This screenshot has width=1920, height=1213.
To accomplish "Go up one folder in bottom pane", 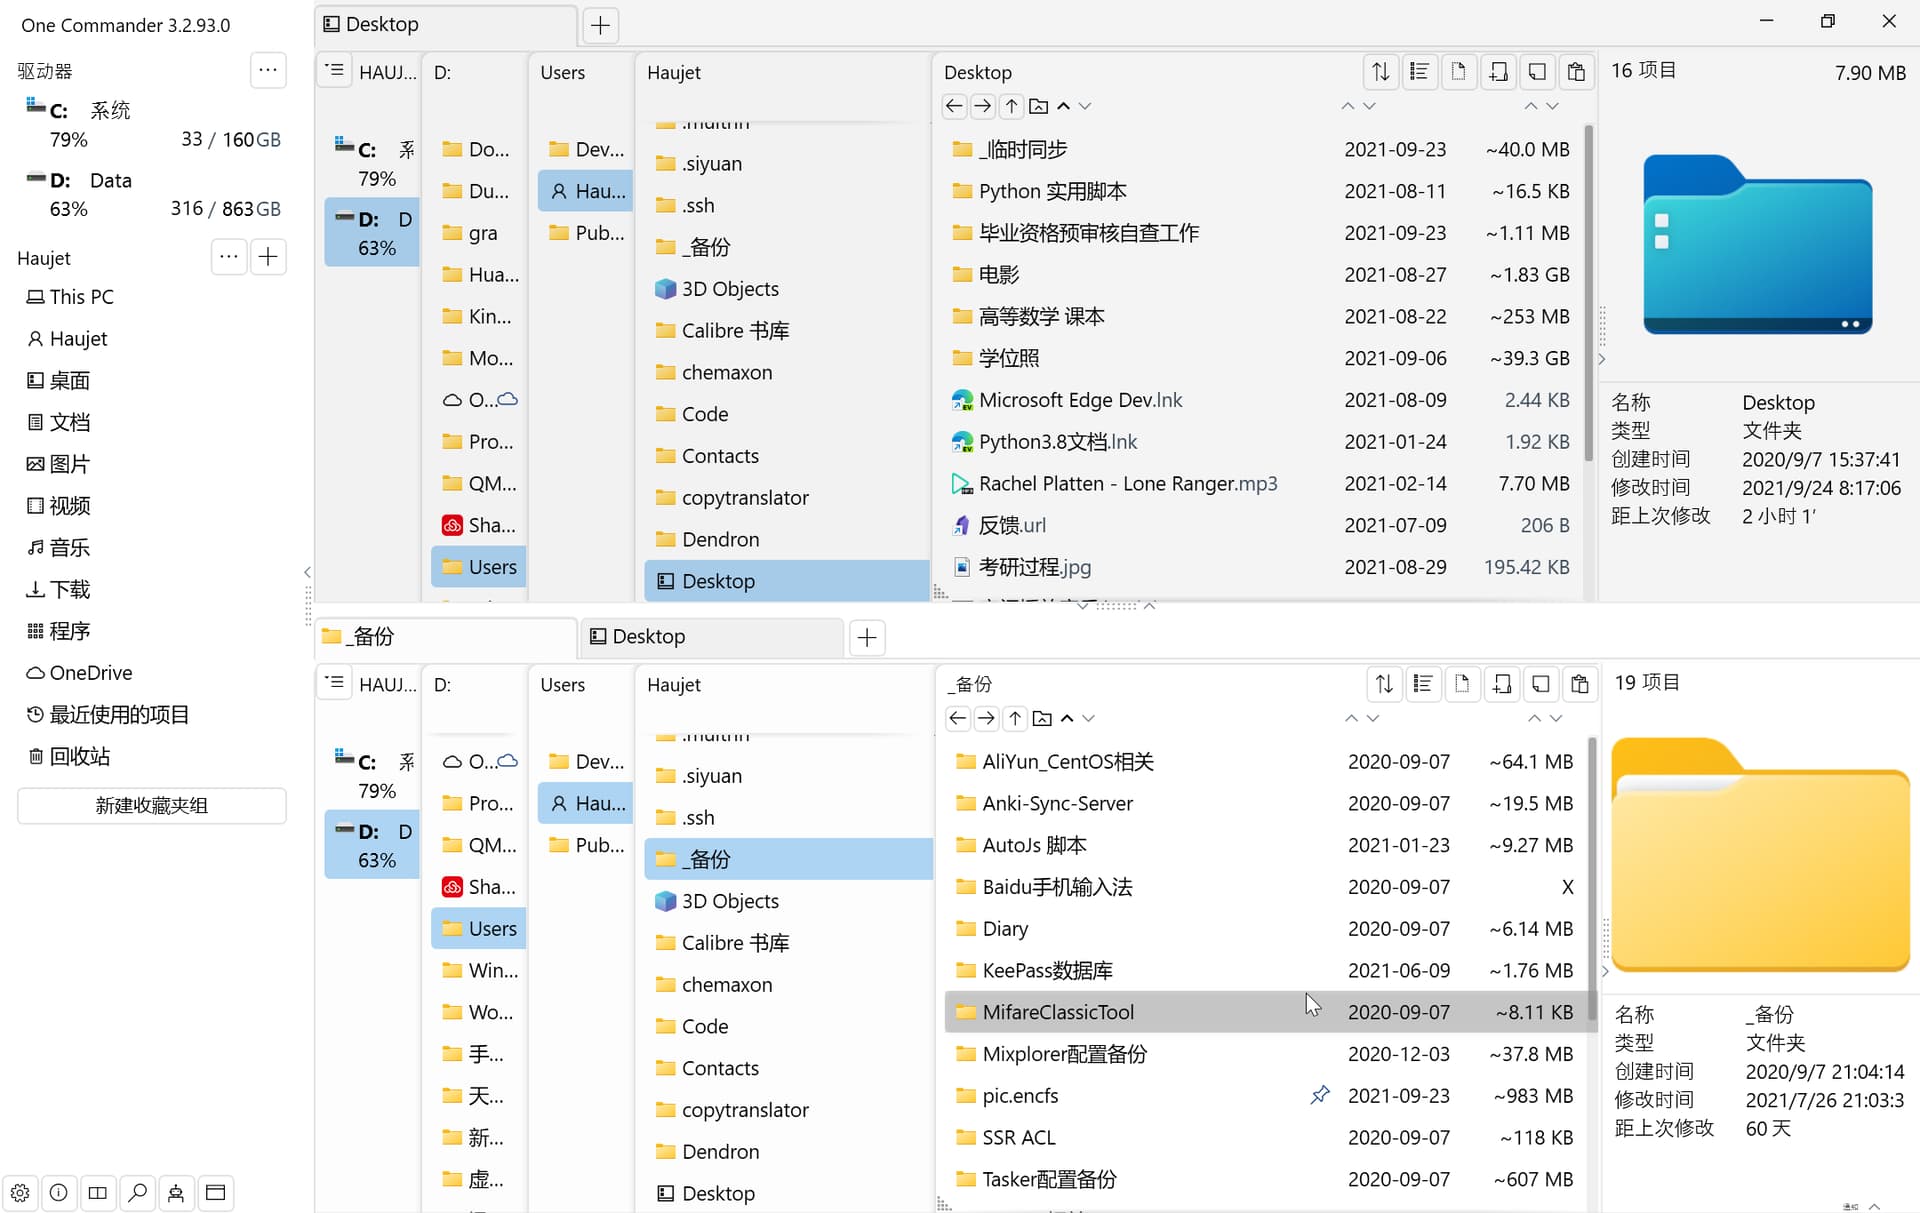I will pyautogui.click(x=1015, y=718).
